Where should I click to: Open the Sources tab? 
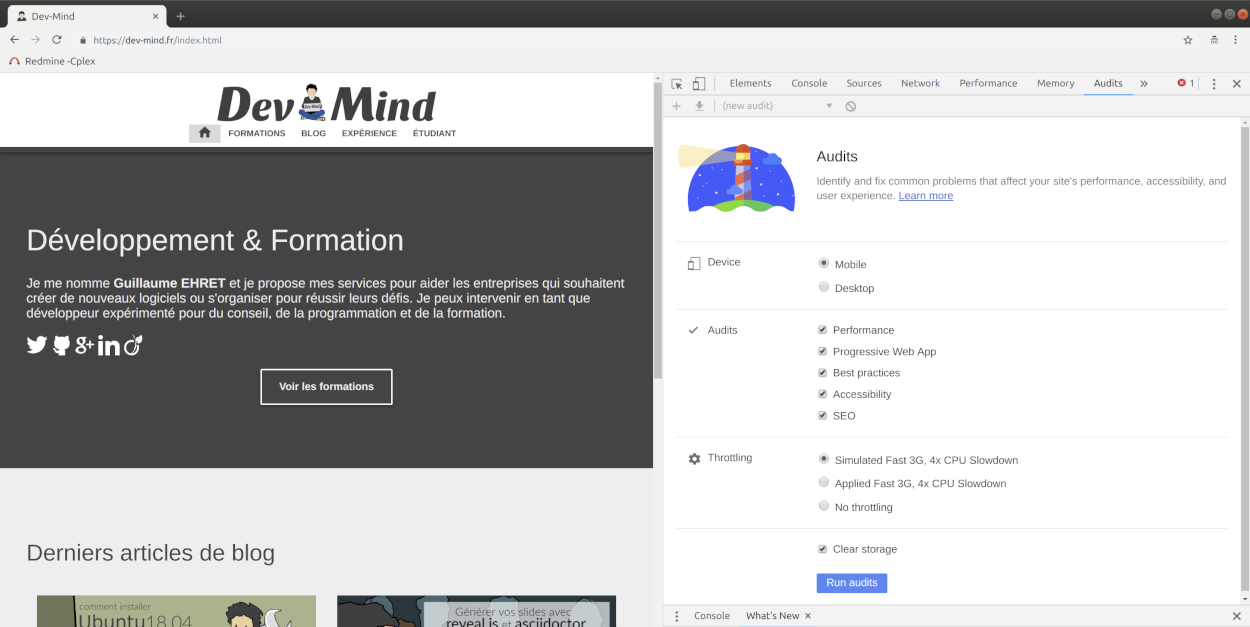pos(864,84)
